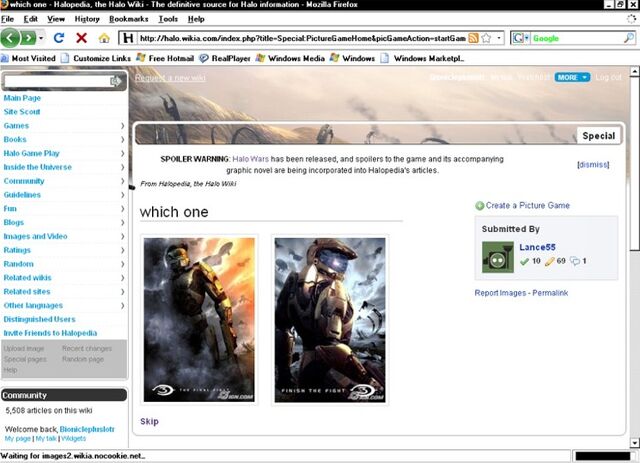Viewport: 640px width, 463px height.
Task: Open the Main Page sidebar link
Action: click(x=22, y=98)
